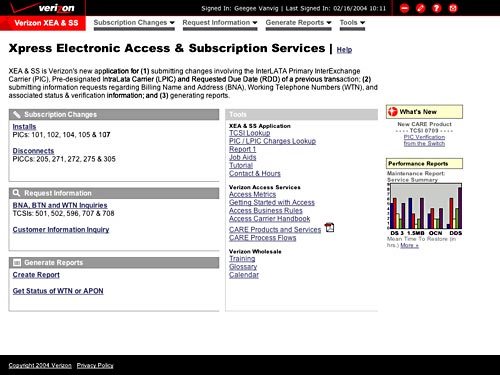Open PIC / LPIC Charges Lookup
This screenshot has height=375, width=500.
click(272, 141)
